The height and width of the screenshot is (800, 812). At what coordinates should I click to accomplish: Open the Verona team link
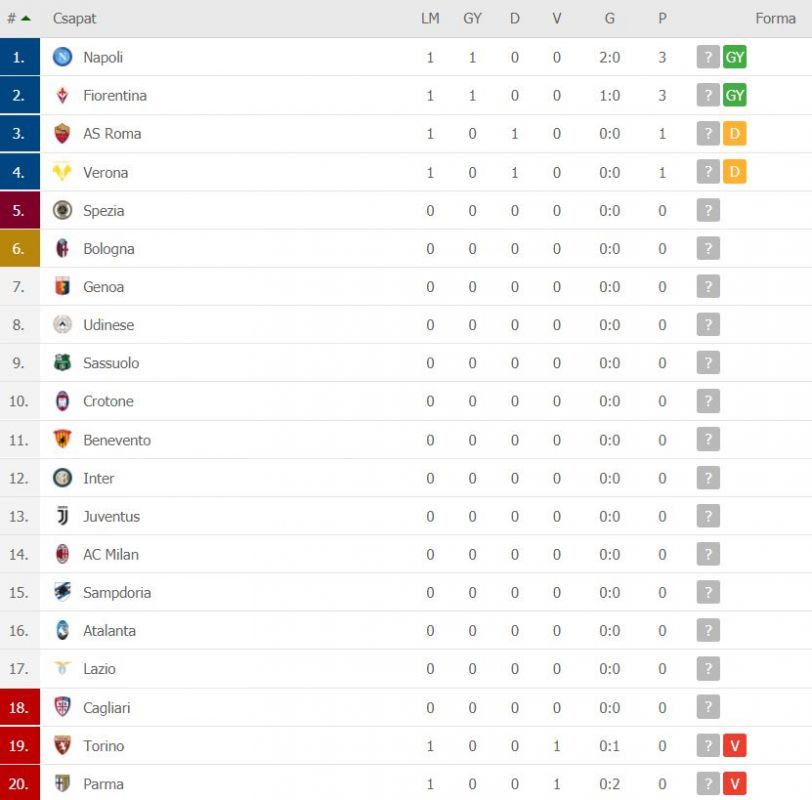[106, 172]
